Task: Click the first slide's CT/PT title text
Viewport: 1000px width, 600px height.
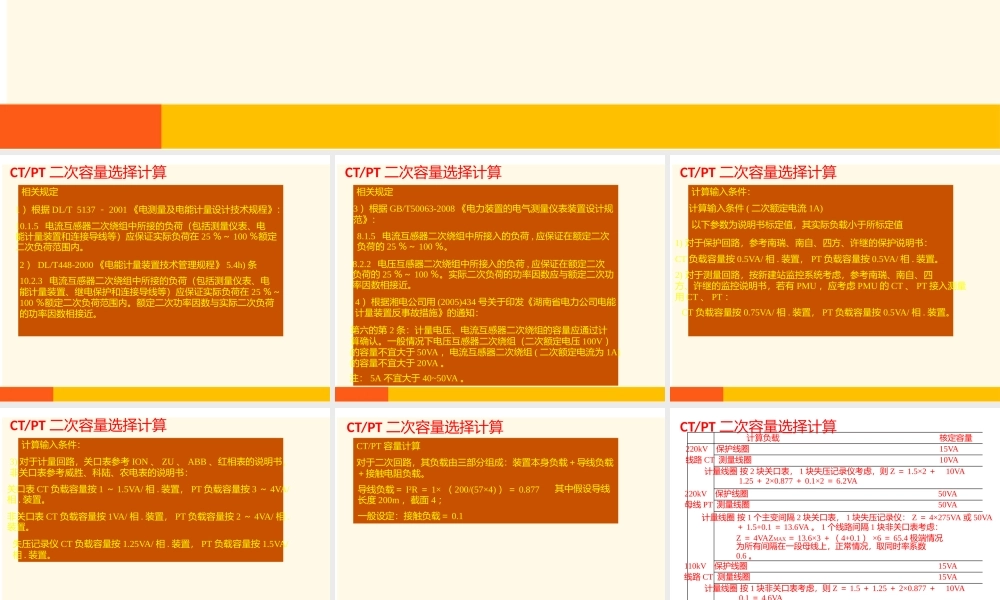Action: 87,170
